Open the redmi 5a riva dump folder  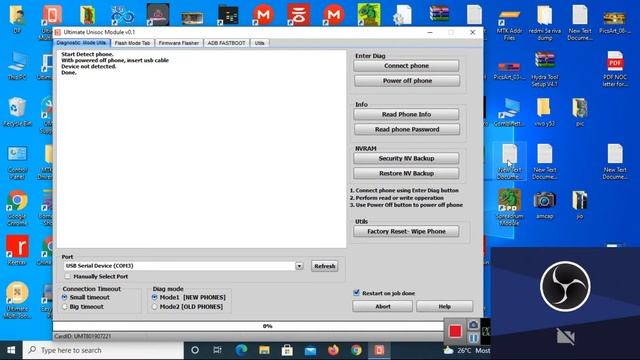544,23
